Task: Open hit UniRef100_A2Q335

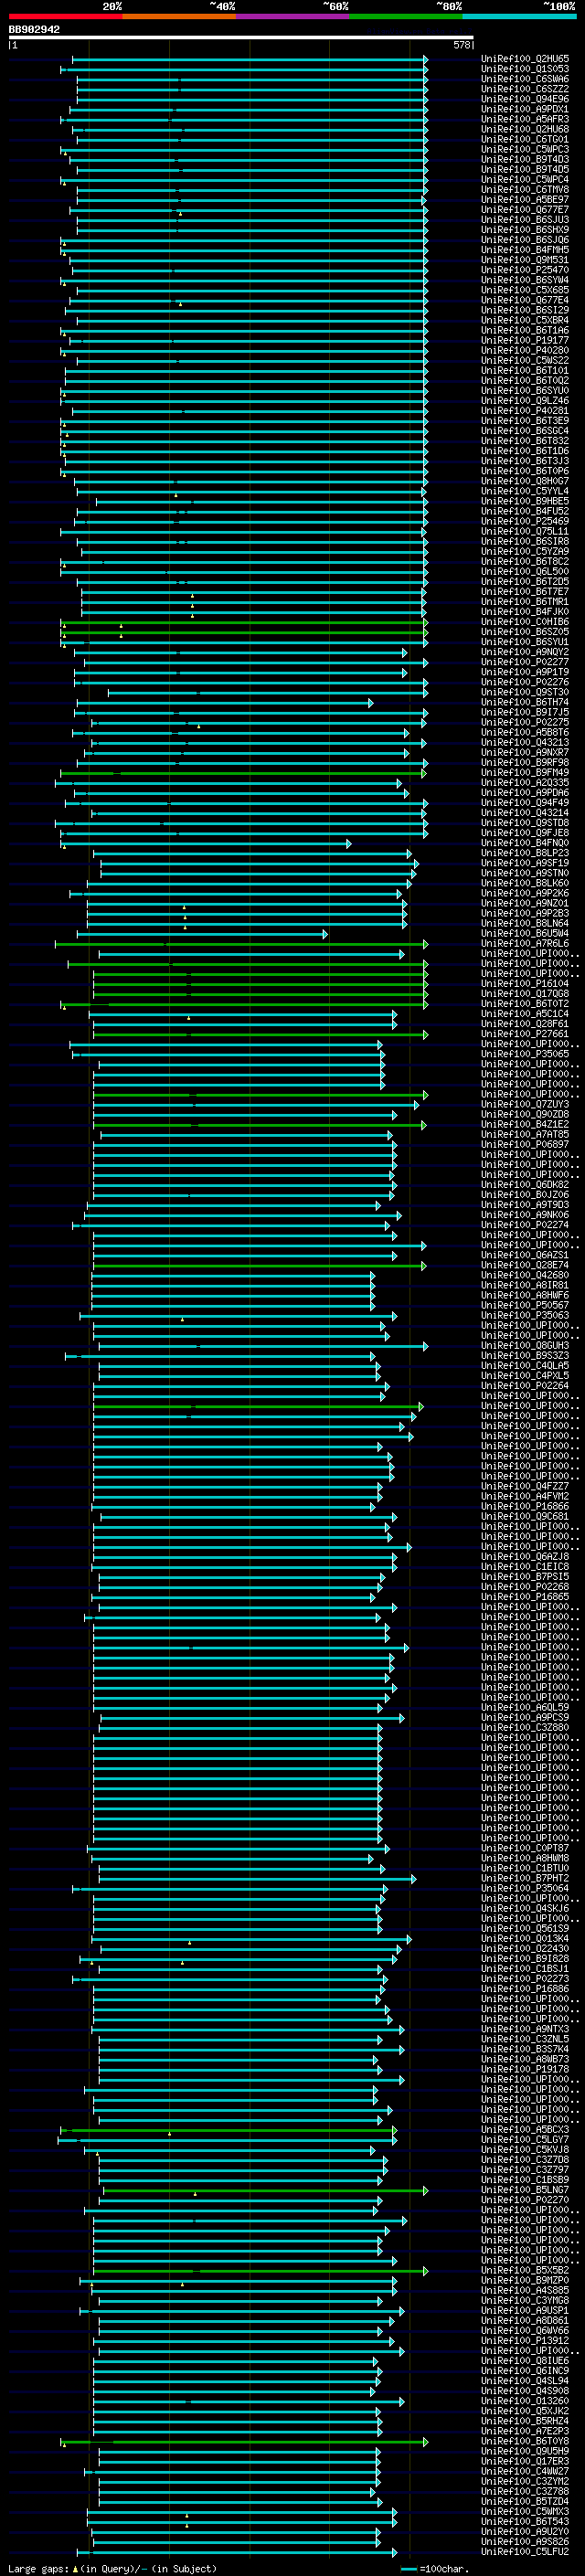Action: [525, 783]
